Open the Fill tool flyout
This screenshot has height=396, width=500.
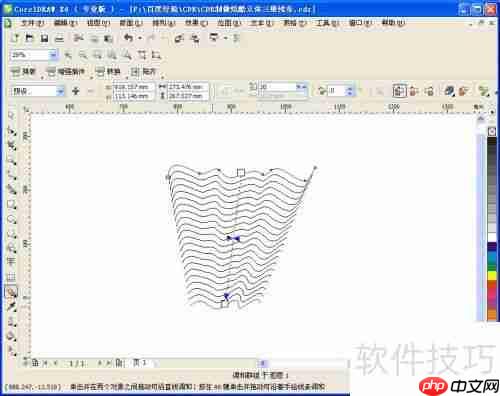pos(12,336)
